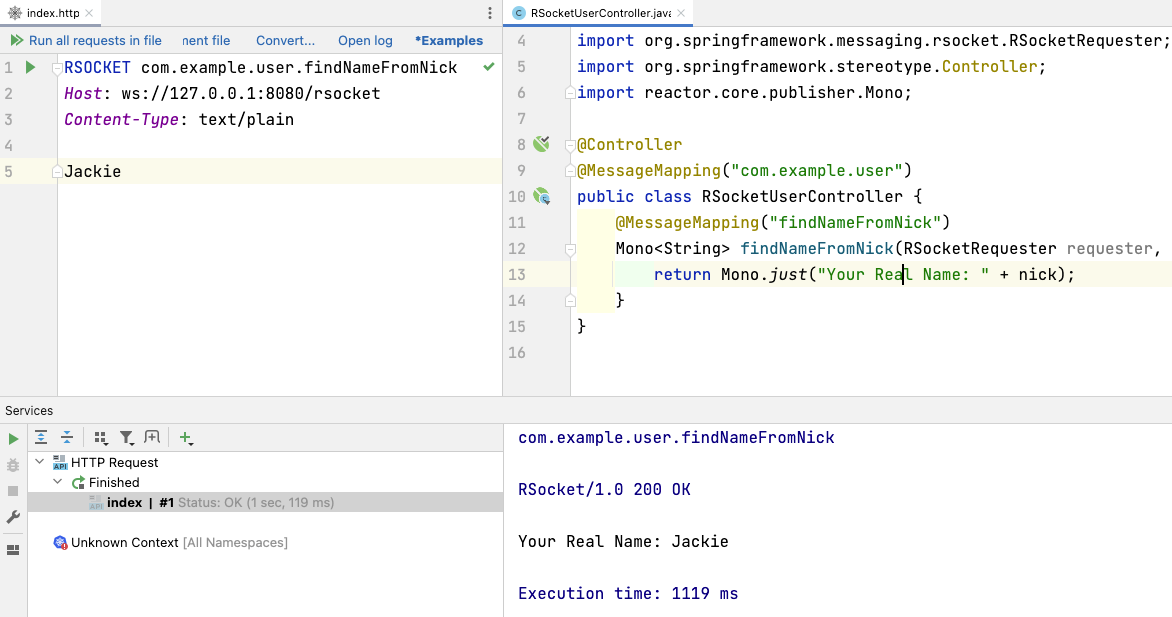Open the Open log link
Viewport: 1172px width, 617px height.
click(364, 40)
